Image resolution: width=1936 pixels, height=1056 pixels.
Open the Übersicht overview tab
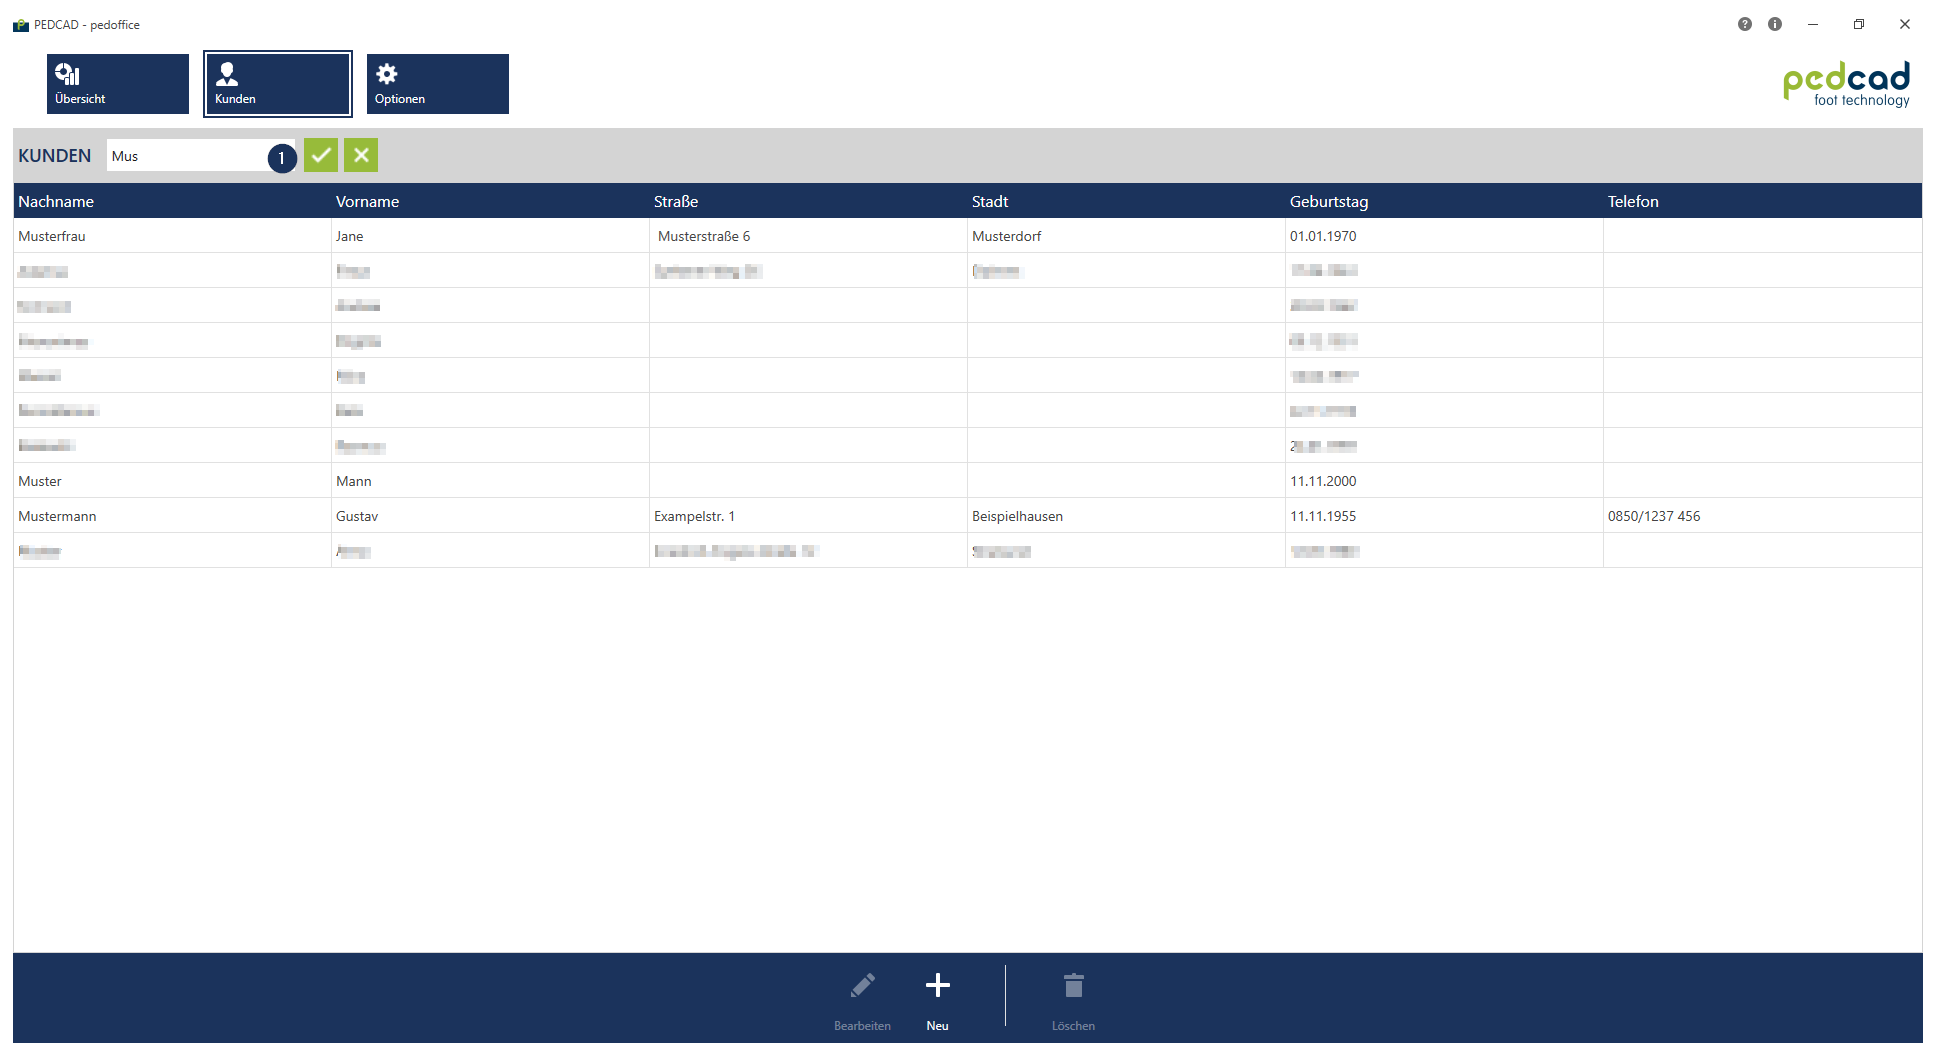pos(117,84)
